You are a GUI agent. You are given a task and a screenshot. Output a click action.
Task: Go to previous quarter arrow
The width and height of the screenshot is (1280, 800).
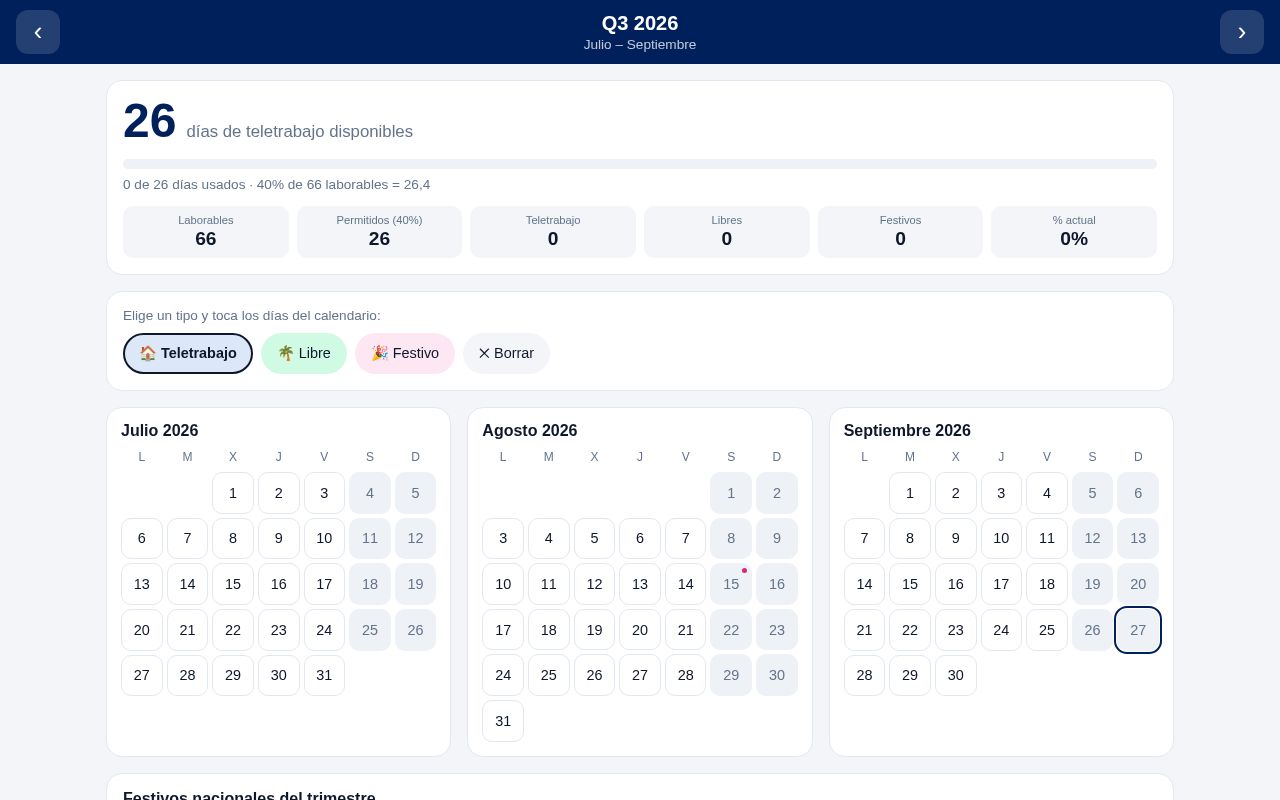(38, 32)
